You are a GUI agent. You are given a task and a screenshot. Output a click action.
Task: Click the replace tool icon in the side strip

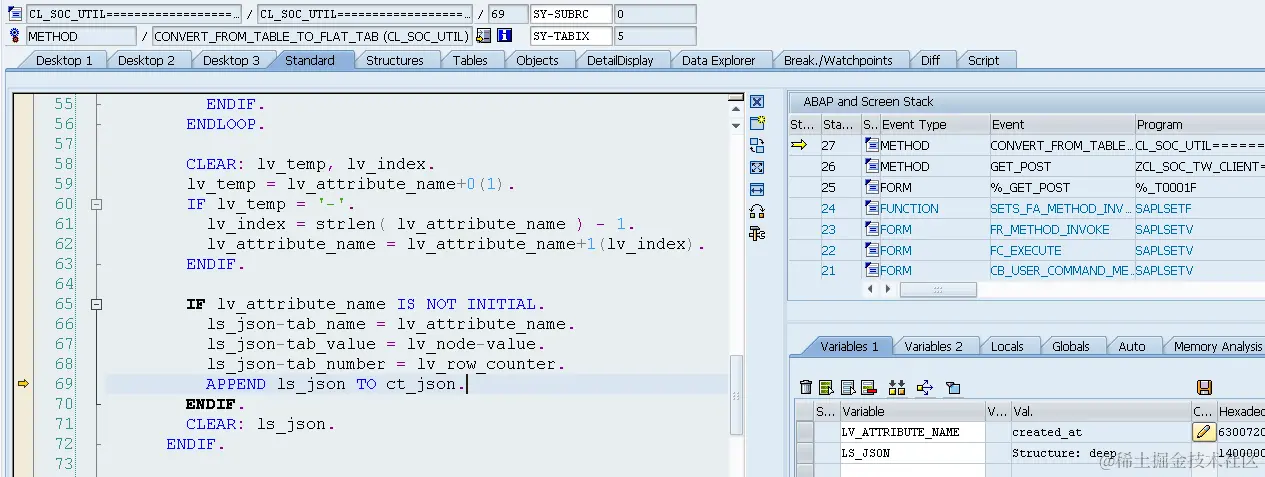(x=757, y=145)
